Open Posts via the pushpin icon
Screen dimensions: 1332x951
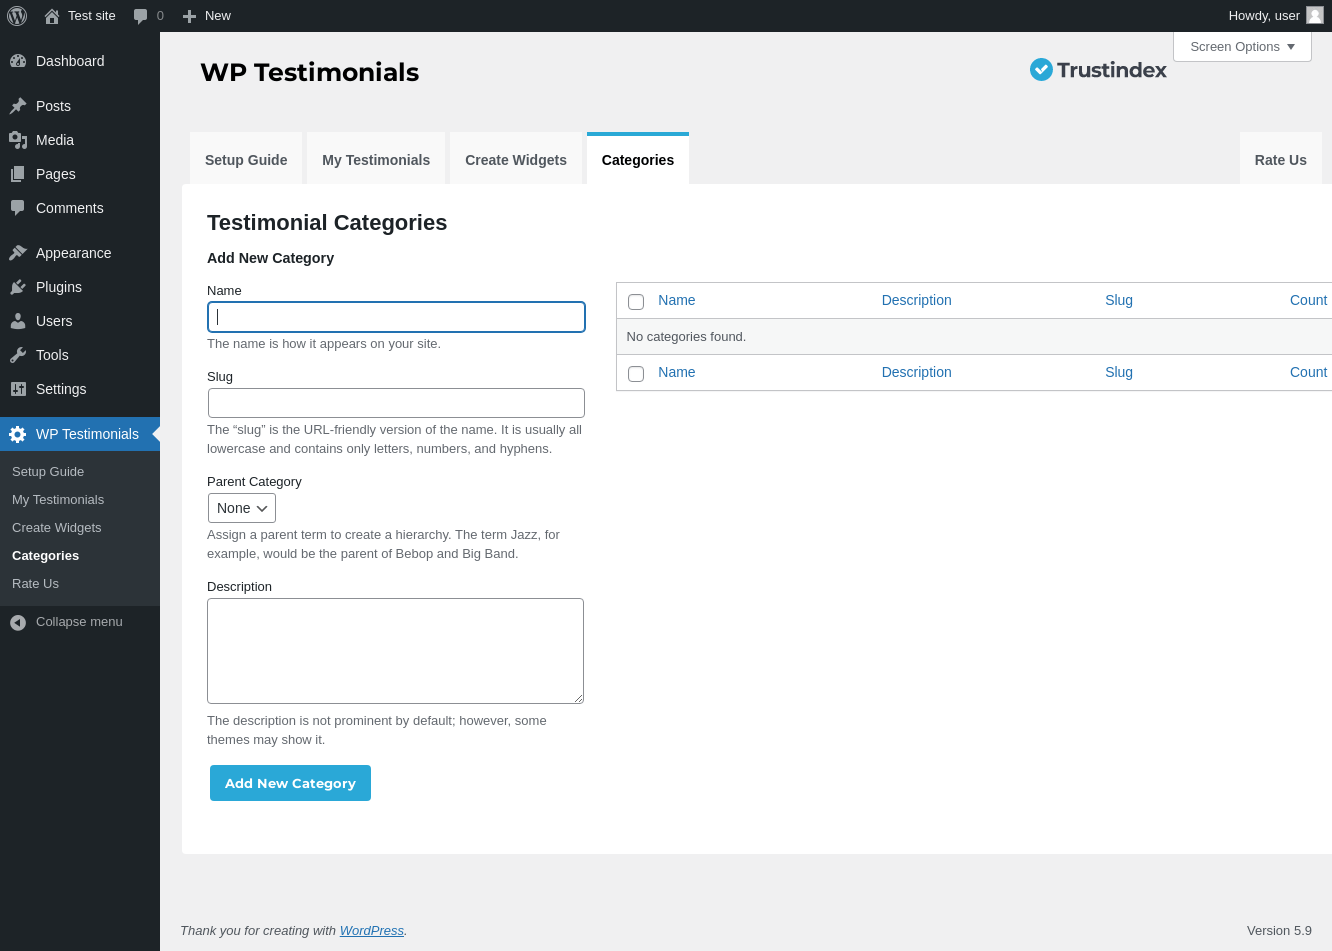(x=18, y=106)
